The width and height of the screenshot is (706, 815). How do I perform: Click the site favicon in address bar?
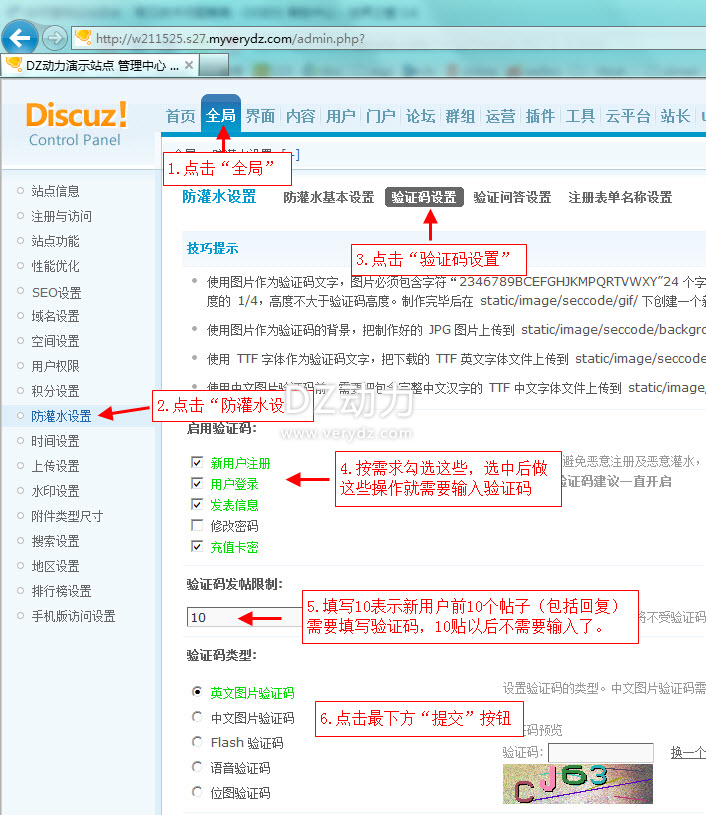coord(83,38)
